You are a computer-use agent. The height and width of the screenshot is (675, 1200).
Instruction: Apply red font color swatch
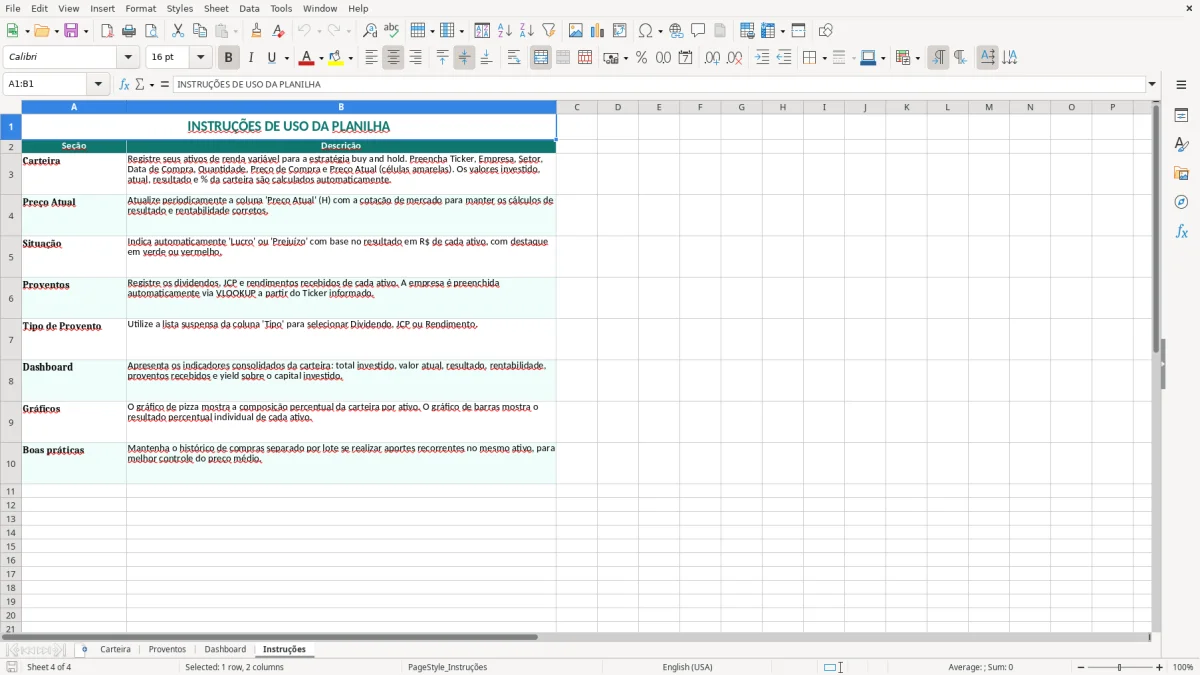pos(307,58)
